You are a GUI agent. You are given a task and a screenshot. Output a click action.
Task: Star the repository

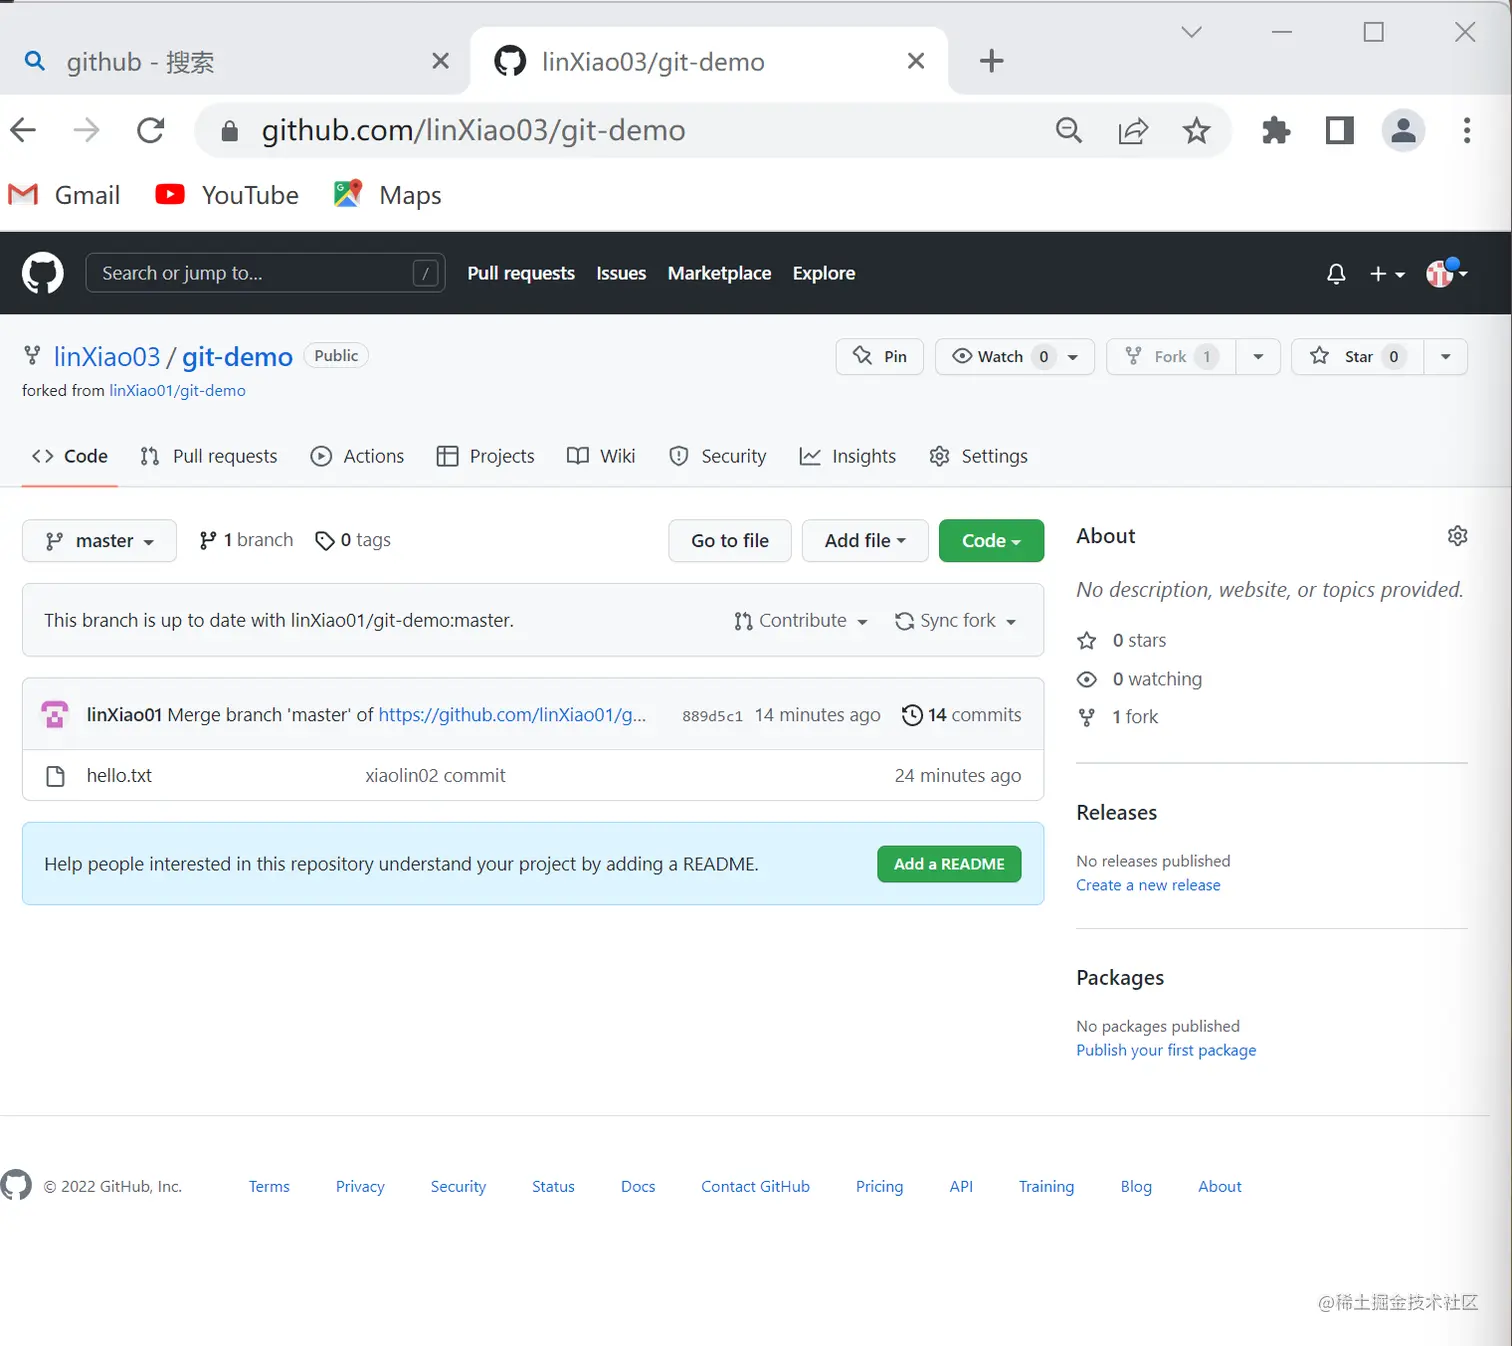pos(1357,357)
